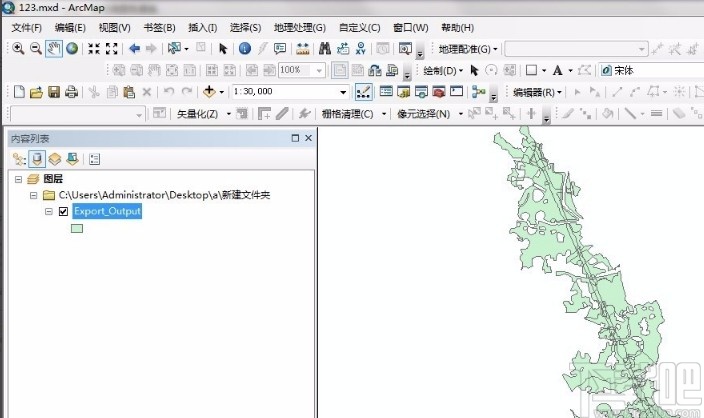Create a new map document
This screenshot has height=418, width=704.
19,92
